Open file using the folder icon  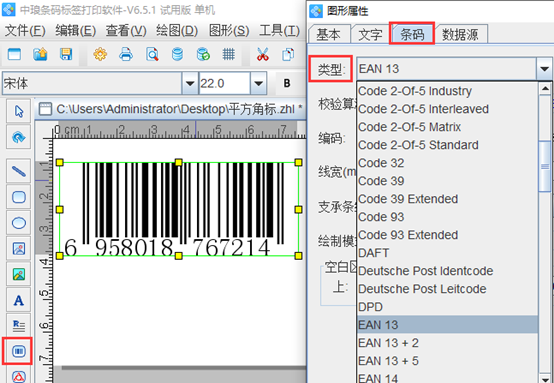tap(40, 54)
